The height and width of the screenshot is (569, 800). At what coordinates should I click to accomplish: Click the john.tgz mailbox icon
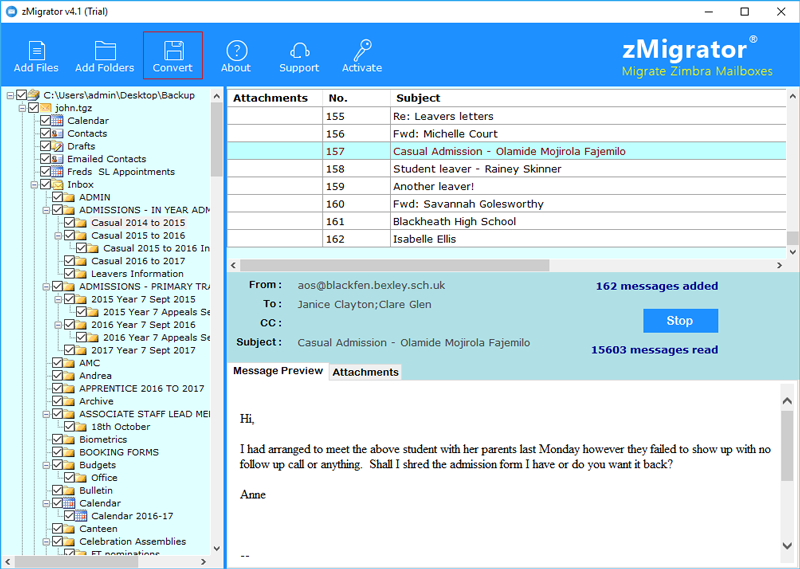click(x=46, y=108)
